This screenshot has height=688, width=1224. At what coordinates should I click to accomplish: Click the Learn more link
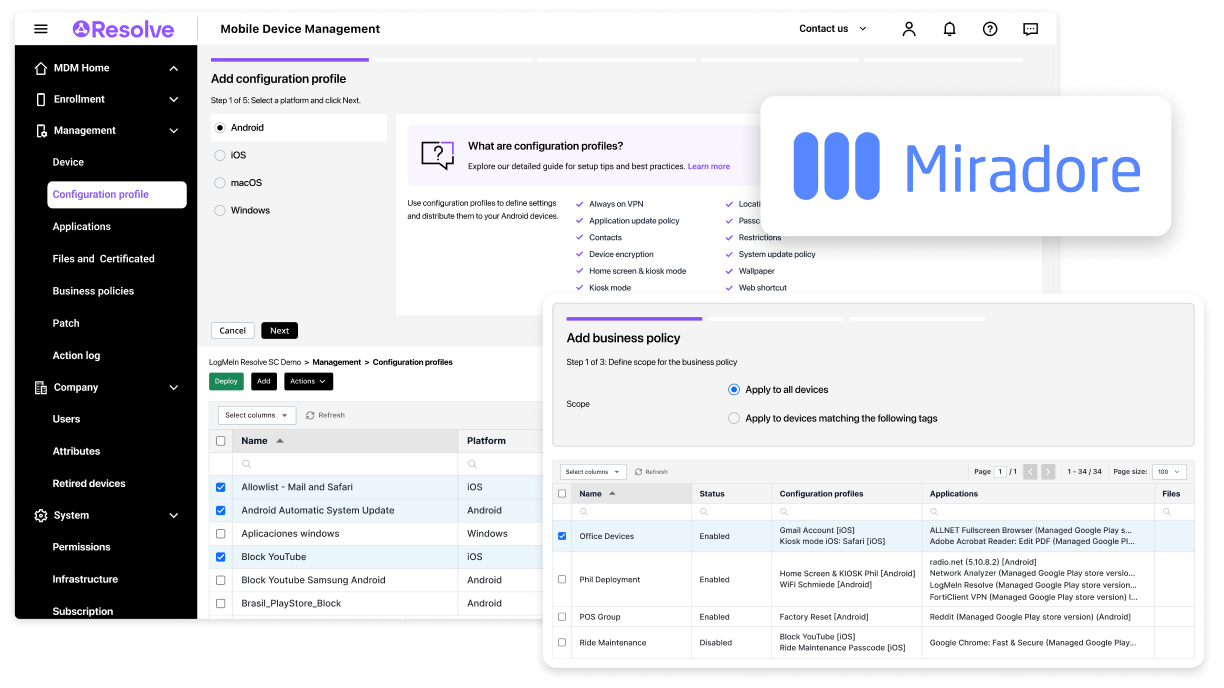tap(709, 166)
